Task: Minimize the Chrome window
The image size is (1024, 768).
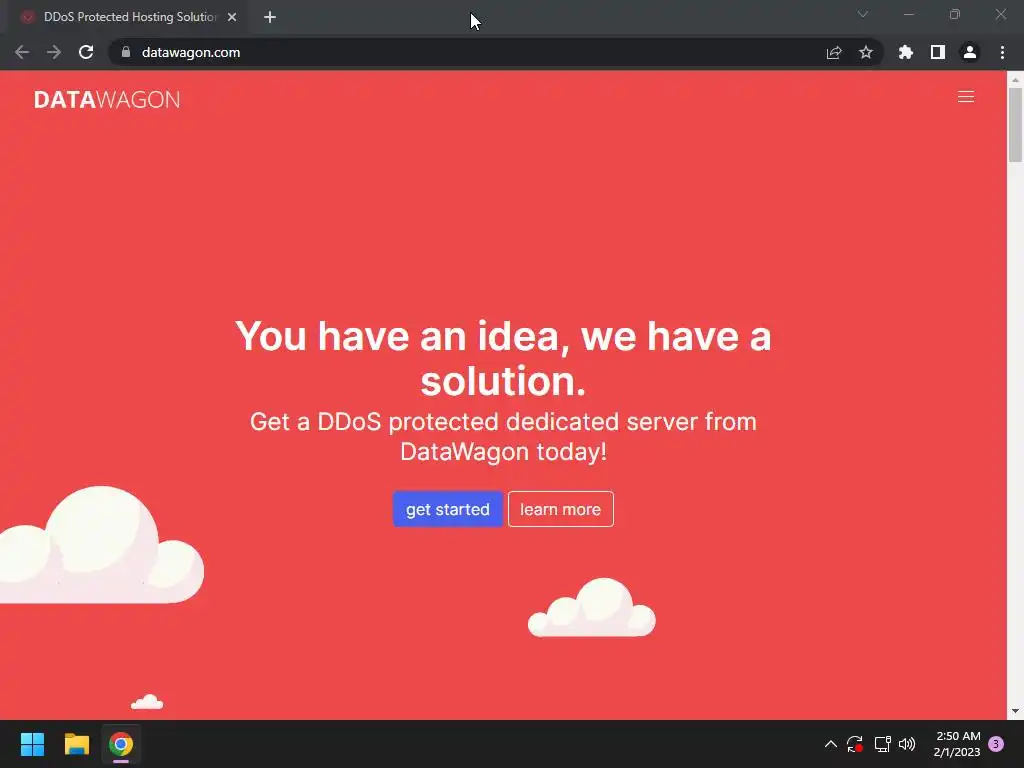Action: pyautogui.click(x=909, y=14)
